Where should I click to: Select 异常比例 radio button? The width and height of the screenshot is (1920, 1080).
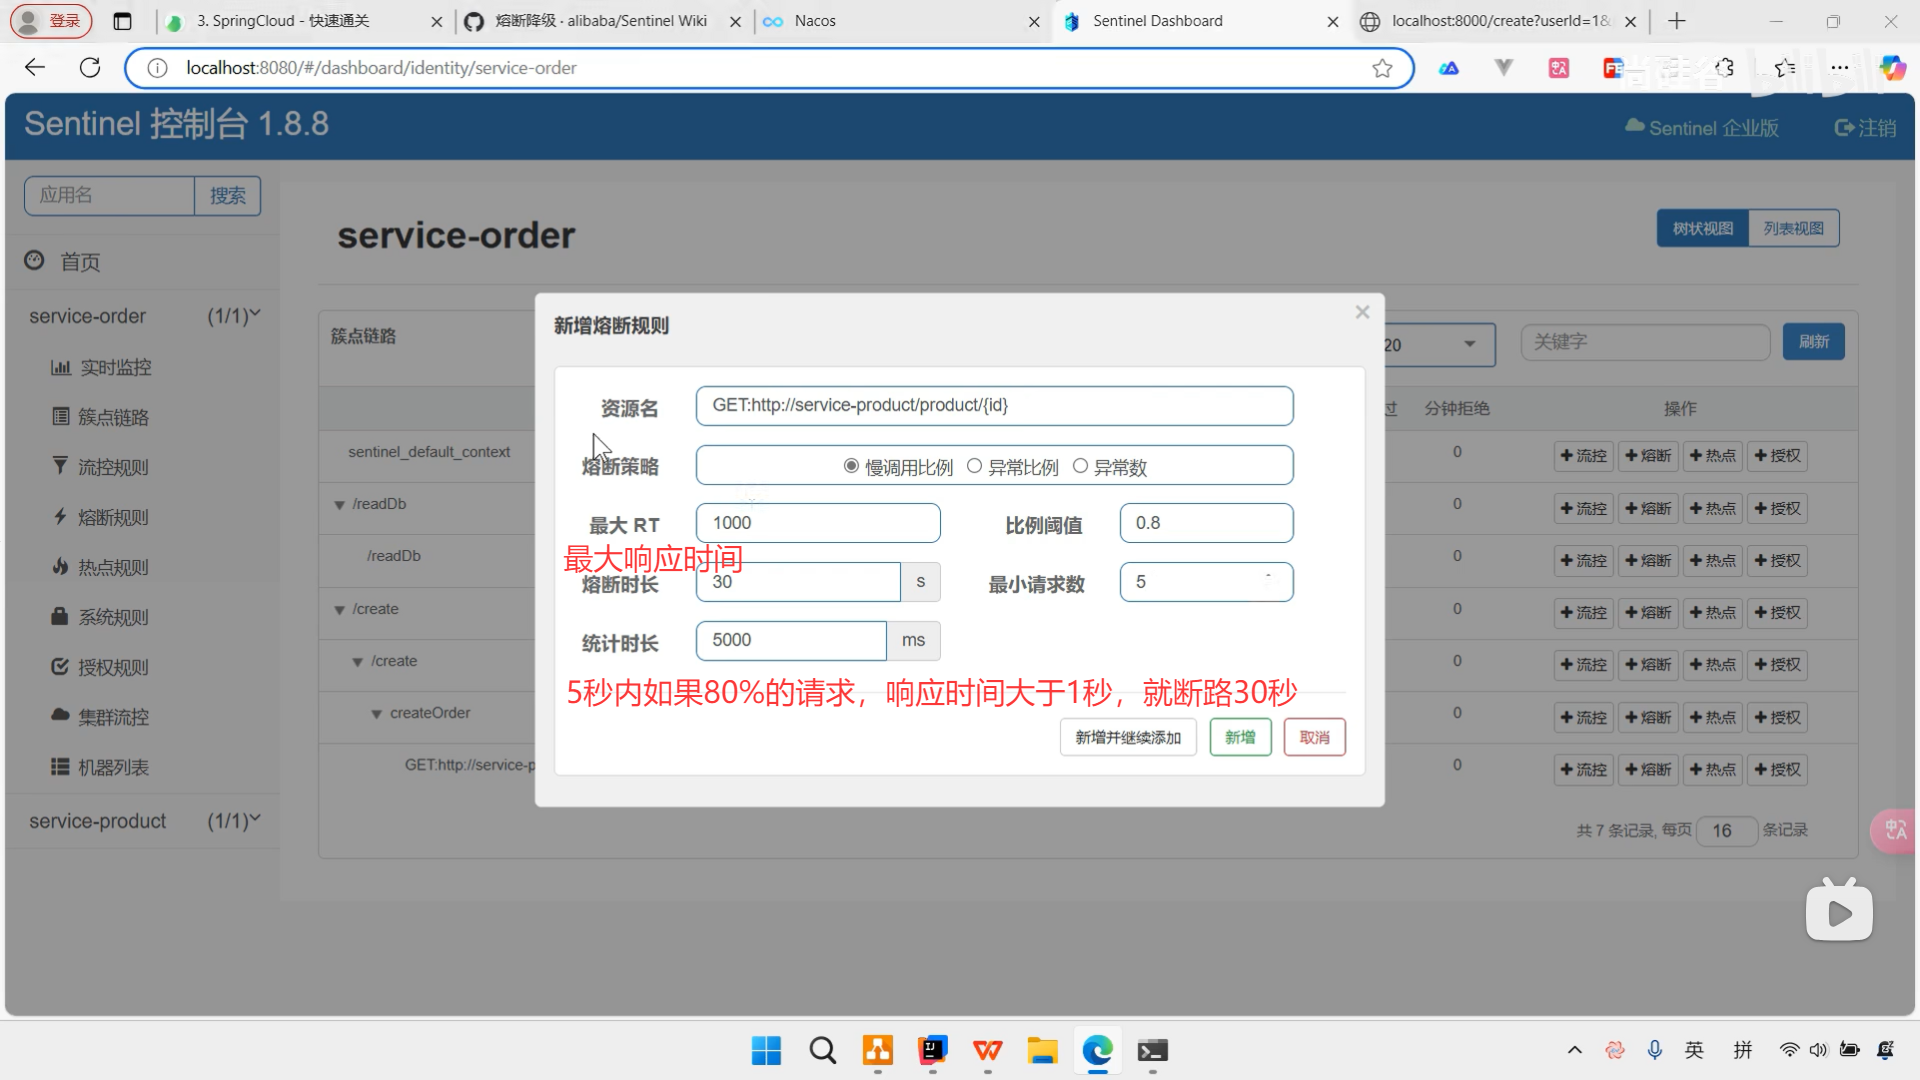click(x=974, y=466)
